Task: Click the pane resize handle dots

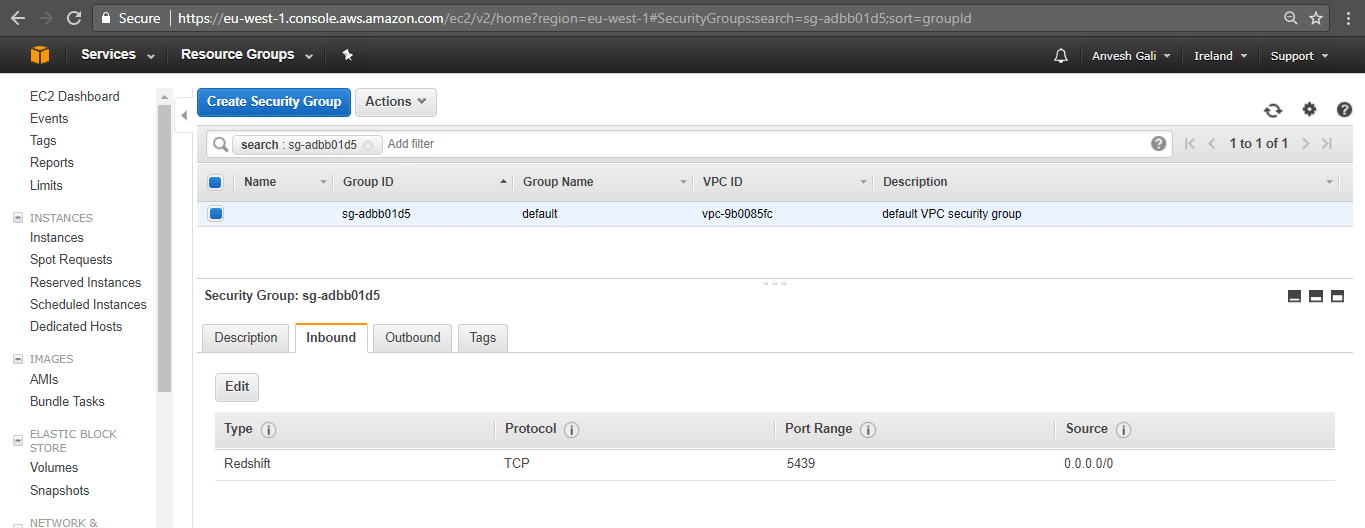Action: (774, 283)
